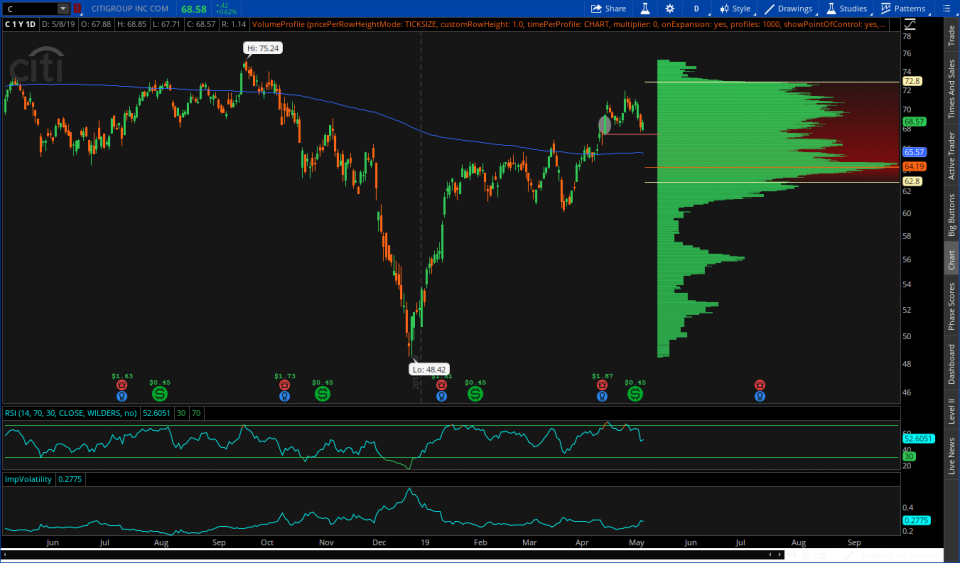The height and width of the screenshot is (563, 960).
Task: Open the Active Trader sidebar tab
Action: [x=951, y=155]
